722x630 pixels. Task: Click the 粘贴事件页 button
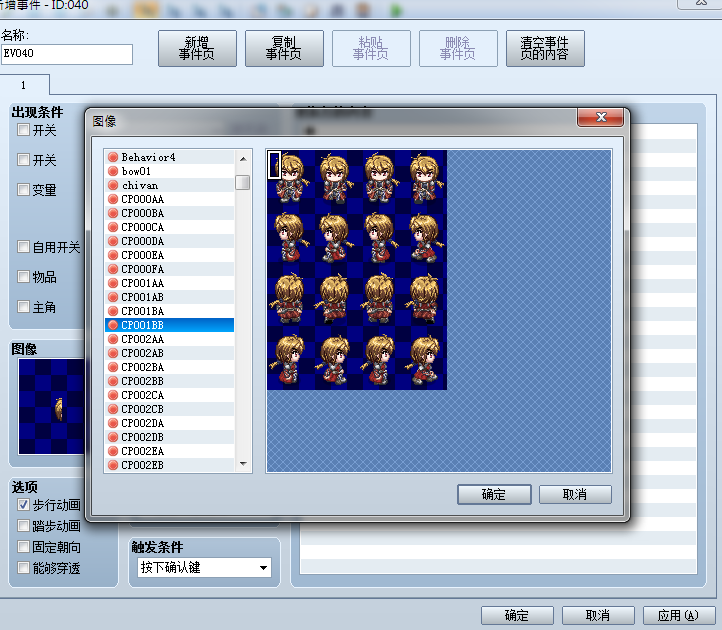tap(371, 48)
